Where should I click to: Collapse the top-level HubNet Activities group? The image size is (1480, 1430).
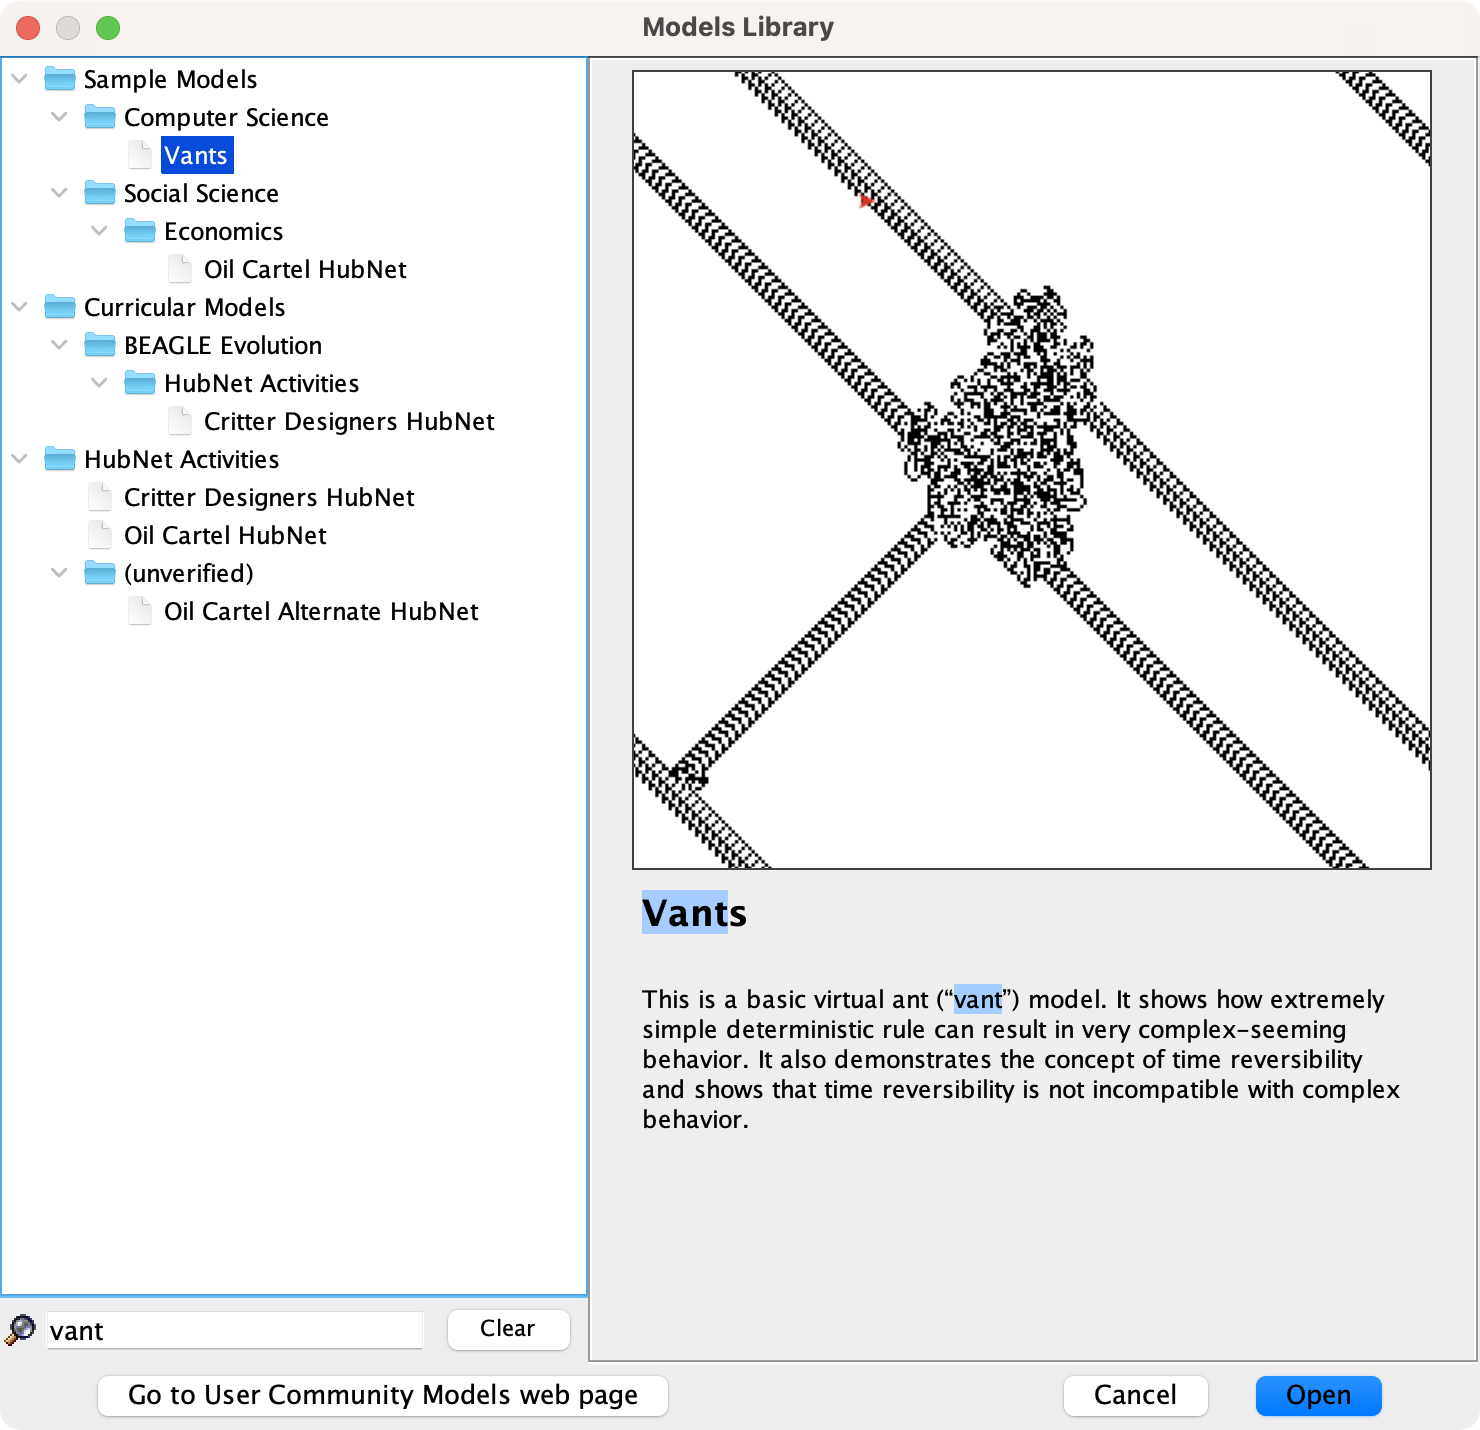20,459
